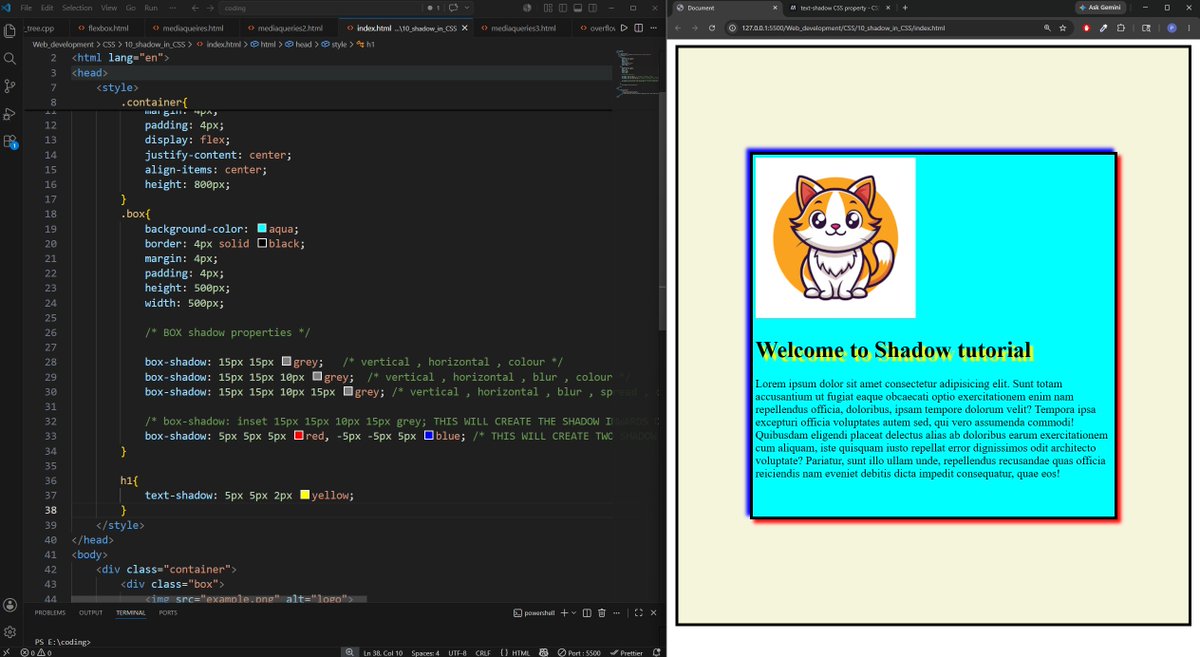Image resolution: width=1200 pixels, height=657 pixels.
Task: Click the red shield extension icon in Chrome
Action: pyautogui.click(x=1086, y=28)
